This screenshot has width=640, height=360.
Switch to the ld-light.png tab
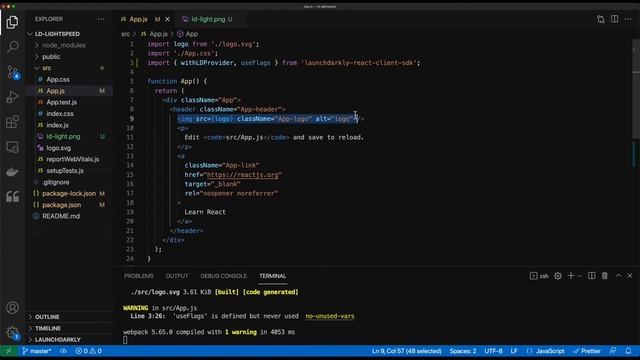coord(208,19)
